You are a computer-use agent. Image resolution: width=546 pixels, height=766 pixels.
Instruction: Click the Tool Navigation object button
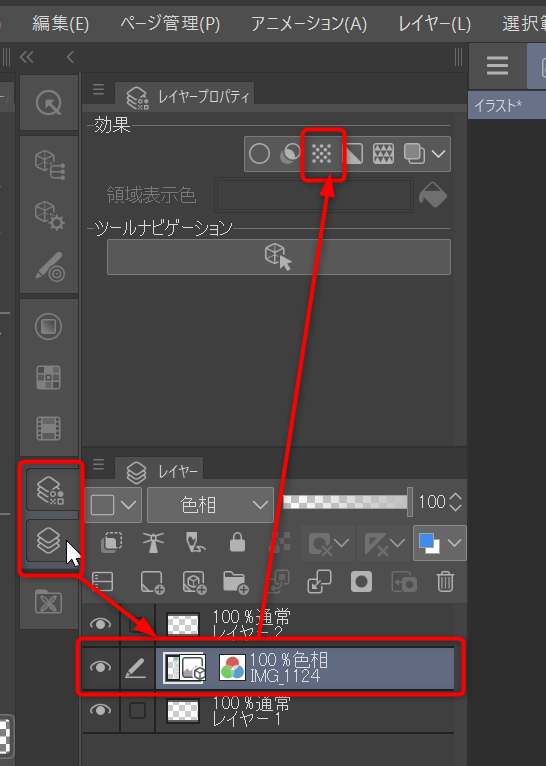pos(279,257)
